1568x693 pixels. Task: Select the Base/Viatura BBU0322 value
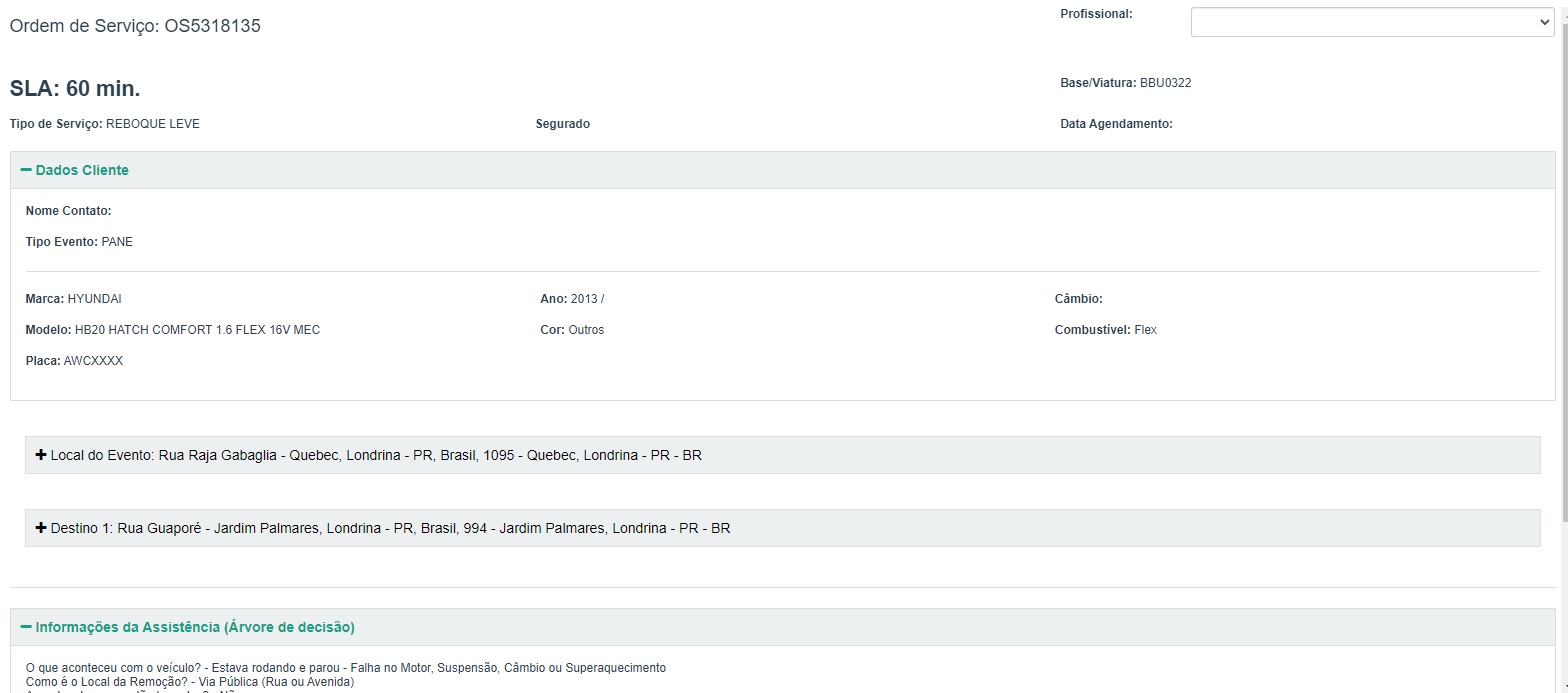click(1165, 83)
